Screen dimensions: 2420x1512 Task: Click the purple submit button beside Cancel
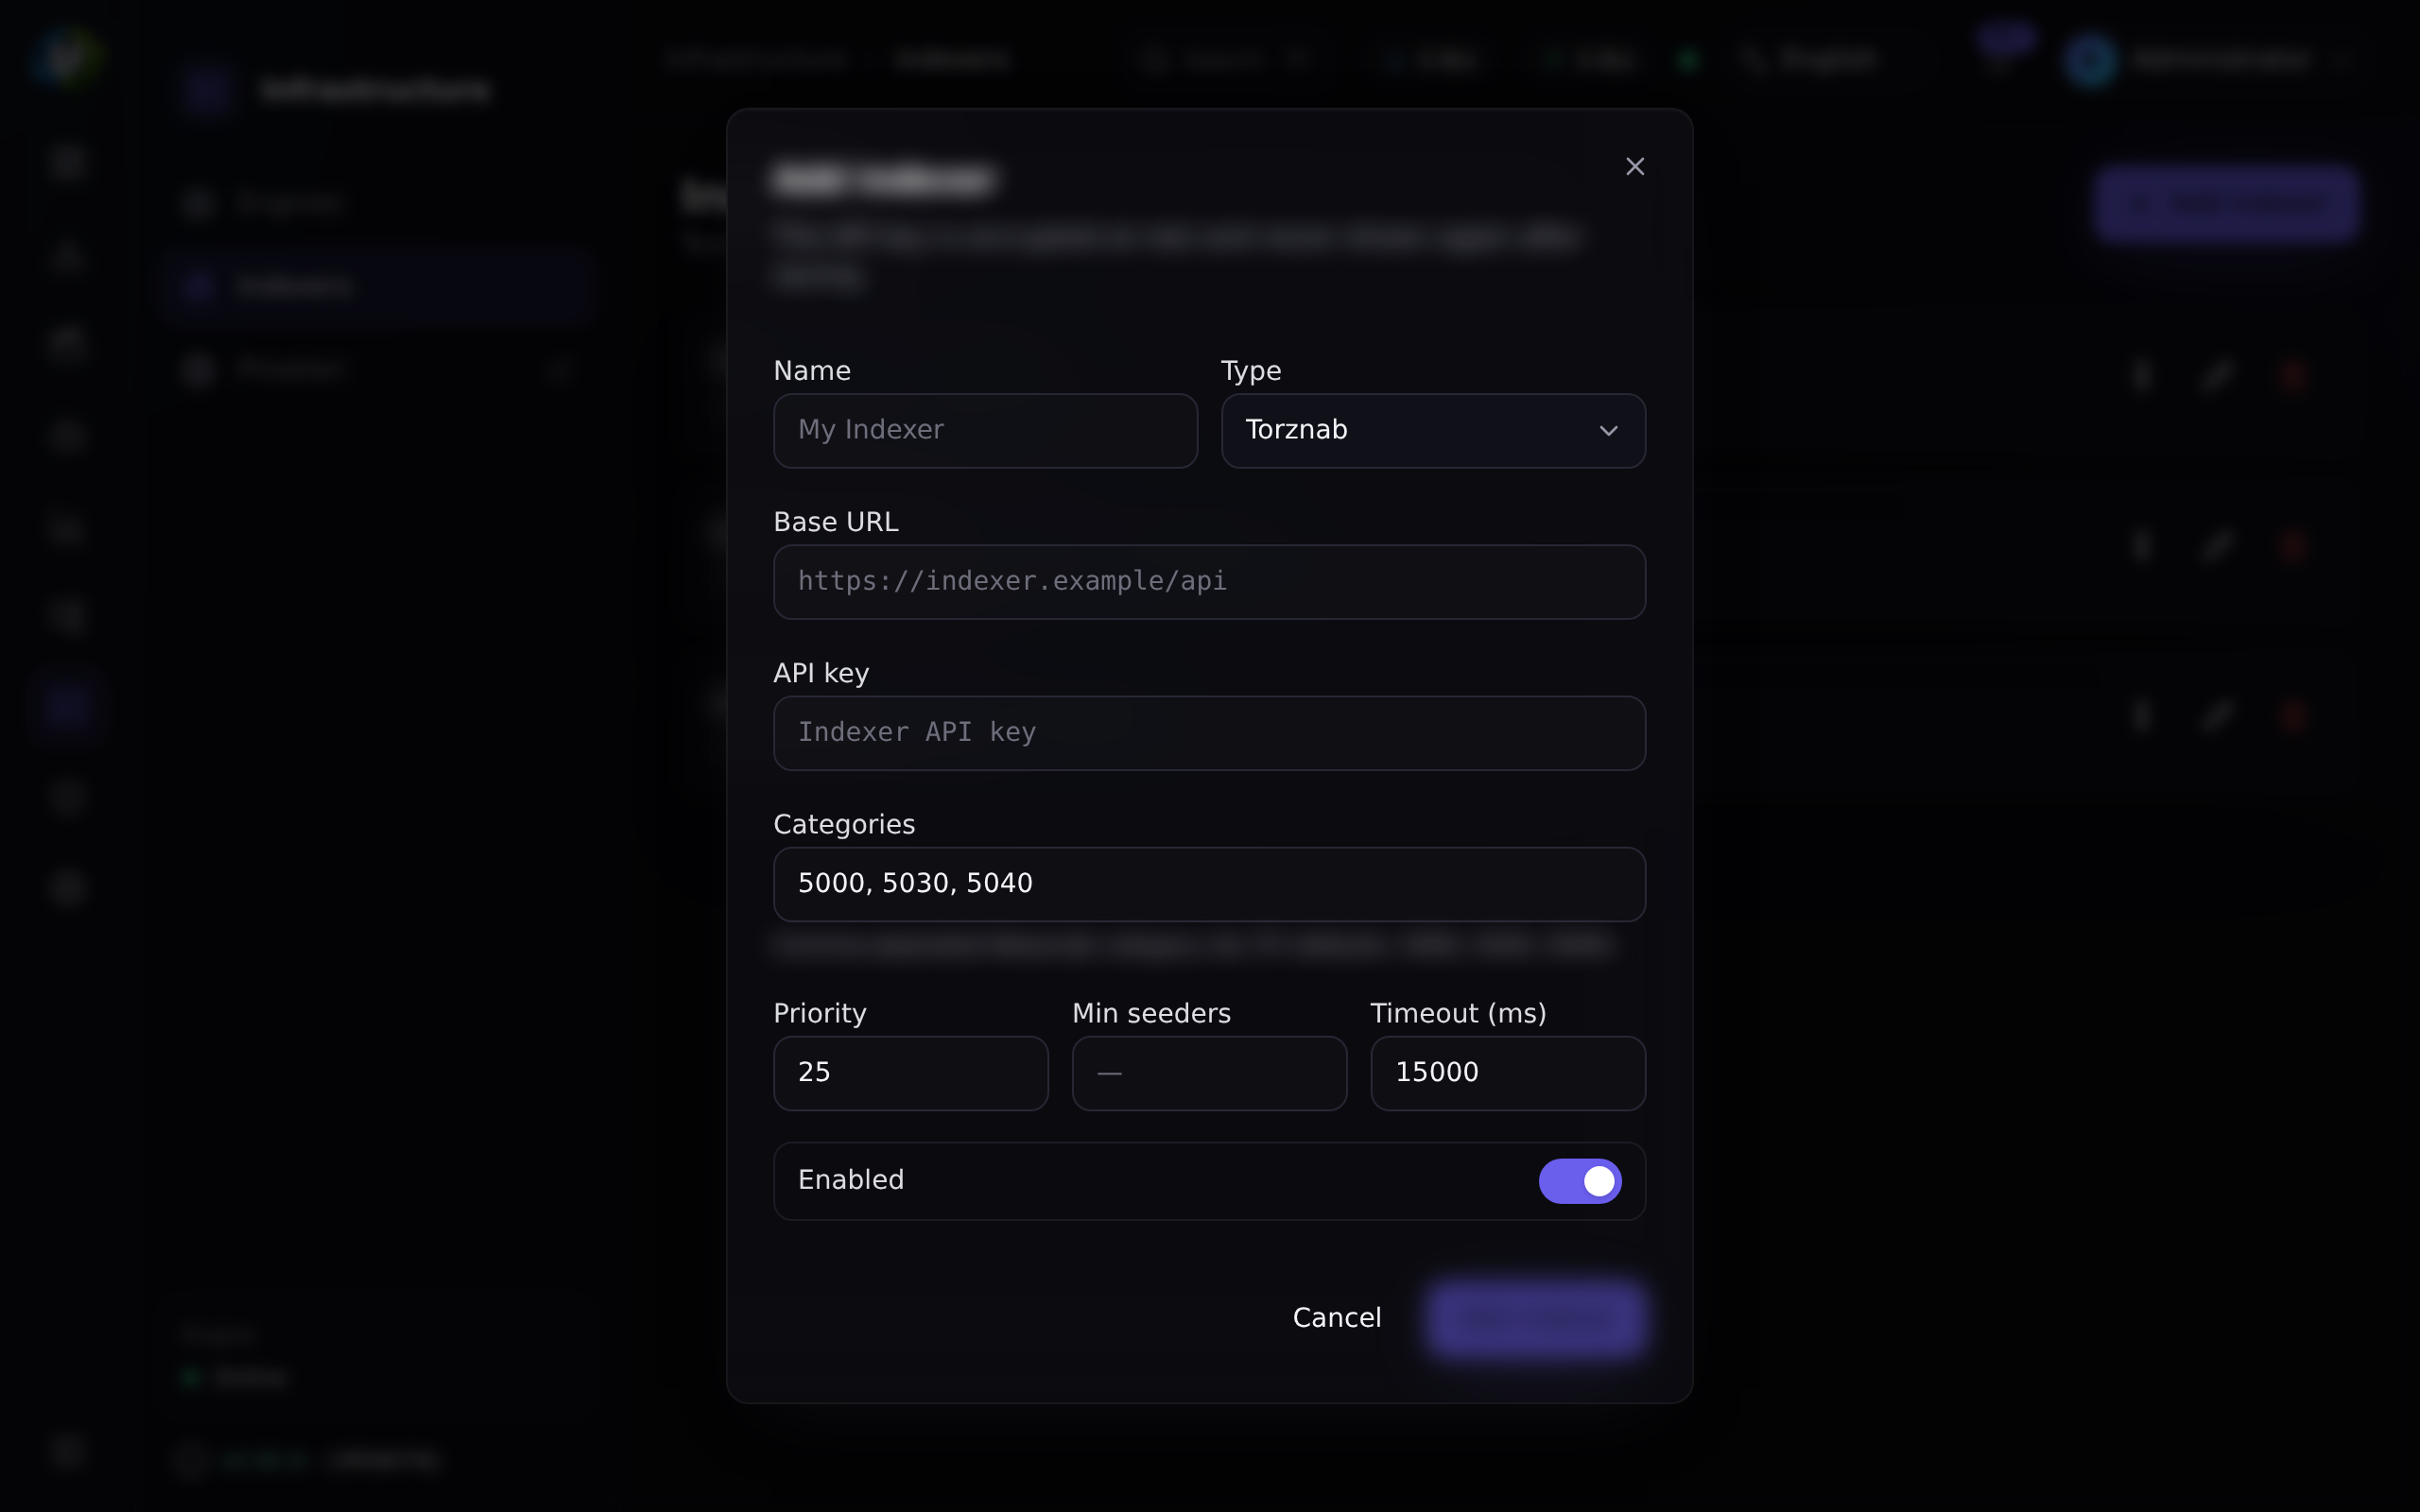click(x=1535, y=1318)
